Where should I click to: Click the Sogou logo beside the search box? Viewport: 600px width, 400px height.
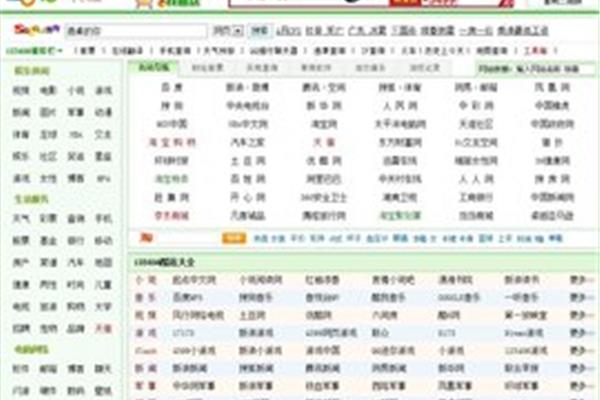(x=37, y=30)
